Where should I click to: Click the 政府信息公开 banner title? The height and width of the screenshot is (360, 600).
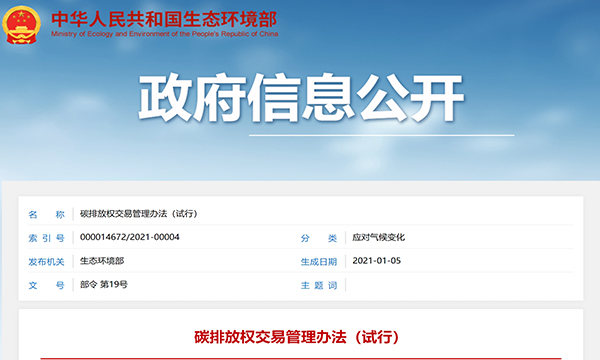(301, 98)
